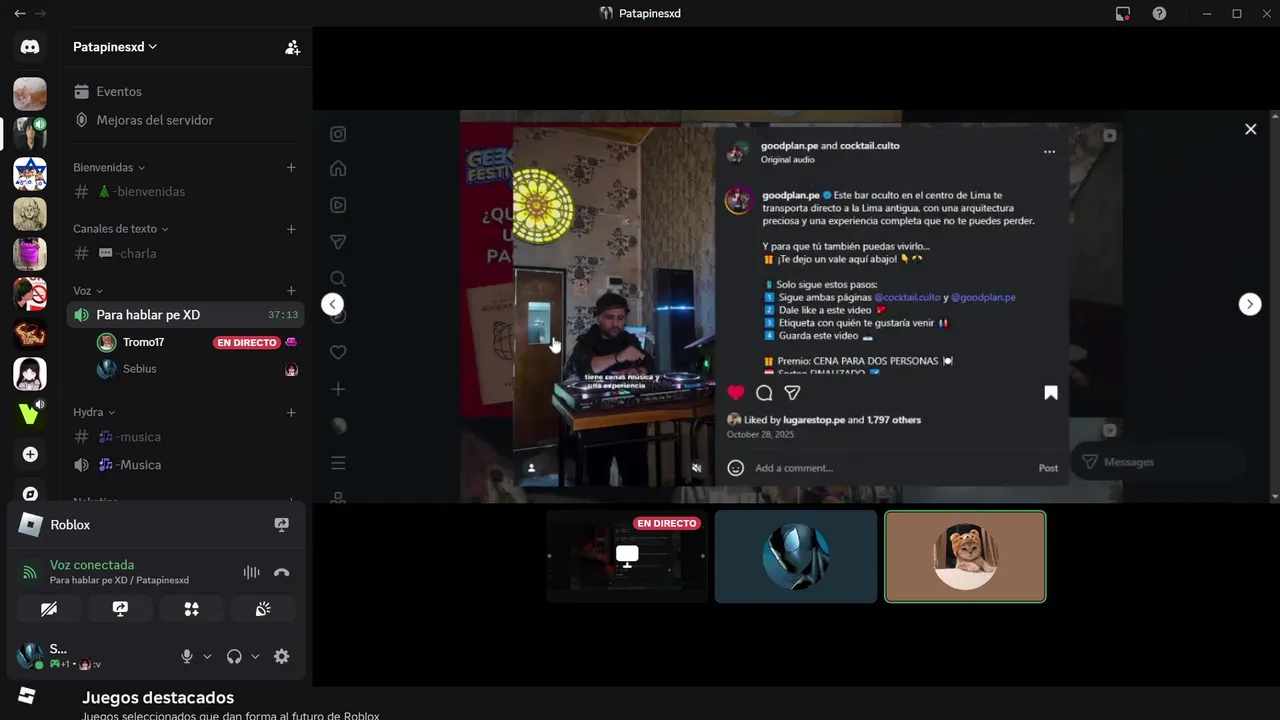The image size is (1280, 720).
Task: Open the Discover servers compass icon
Action: pos(30,494)
